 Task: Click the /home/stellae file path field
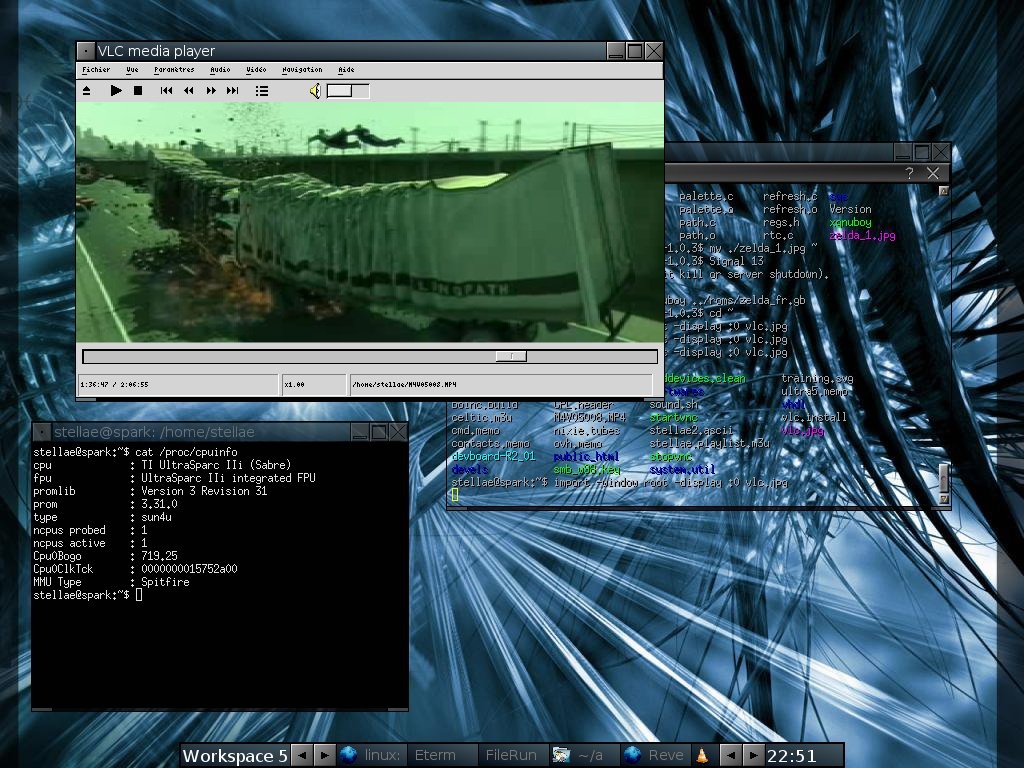click(x=501, y=385)
